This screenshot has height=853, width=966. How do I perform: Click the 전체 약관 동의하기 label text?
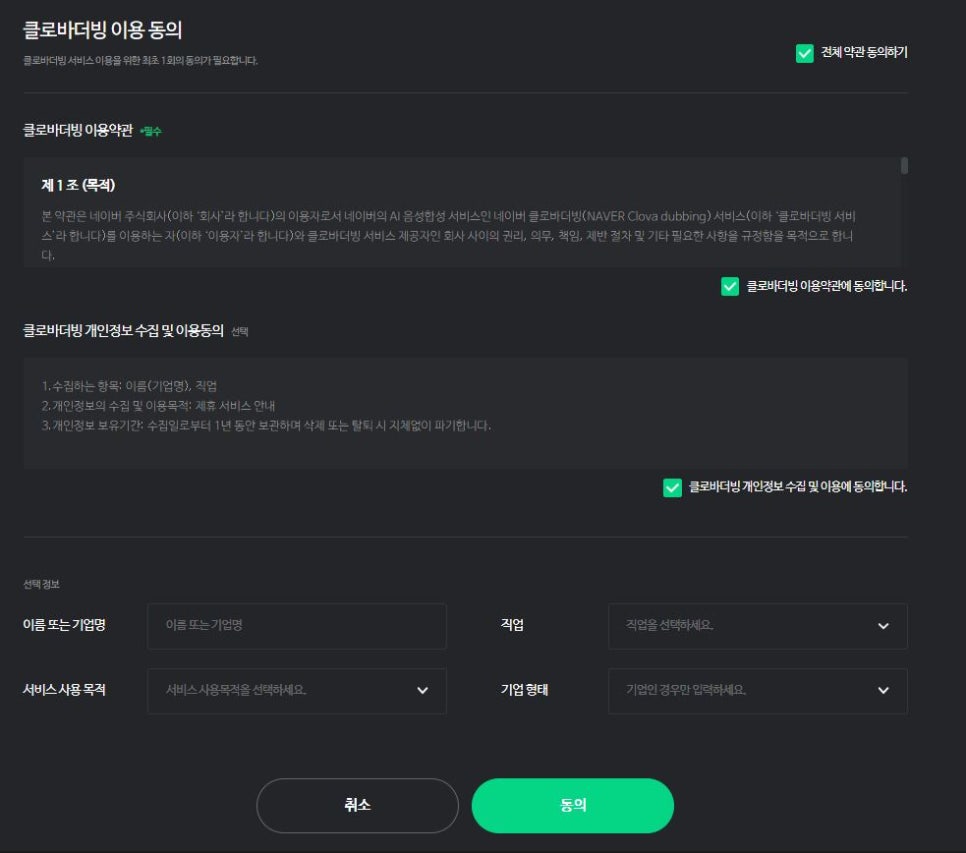click(x=864, y=52)
